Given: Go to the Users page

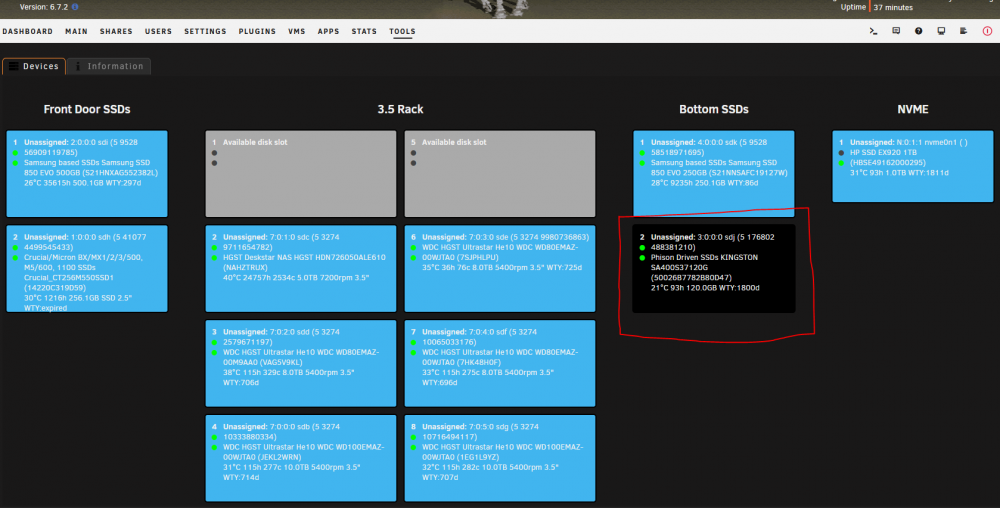Looking at the screenshot, I should 158,31.
